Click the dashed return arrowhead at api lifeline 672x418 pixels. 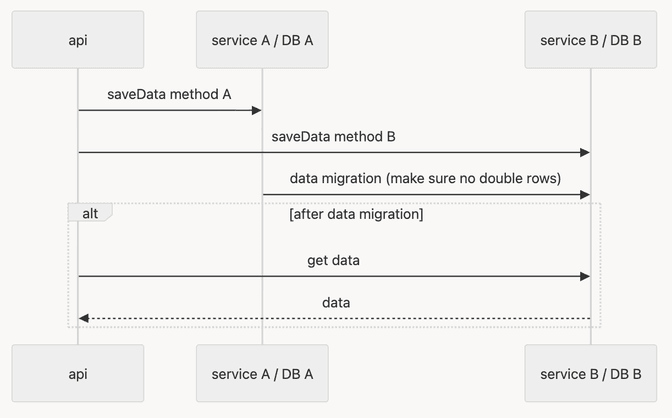tap(84, 318)
